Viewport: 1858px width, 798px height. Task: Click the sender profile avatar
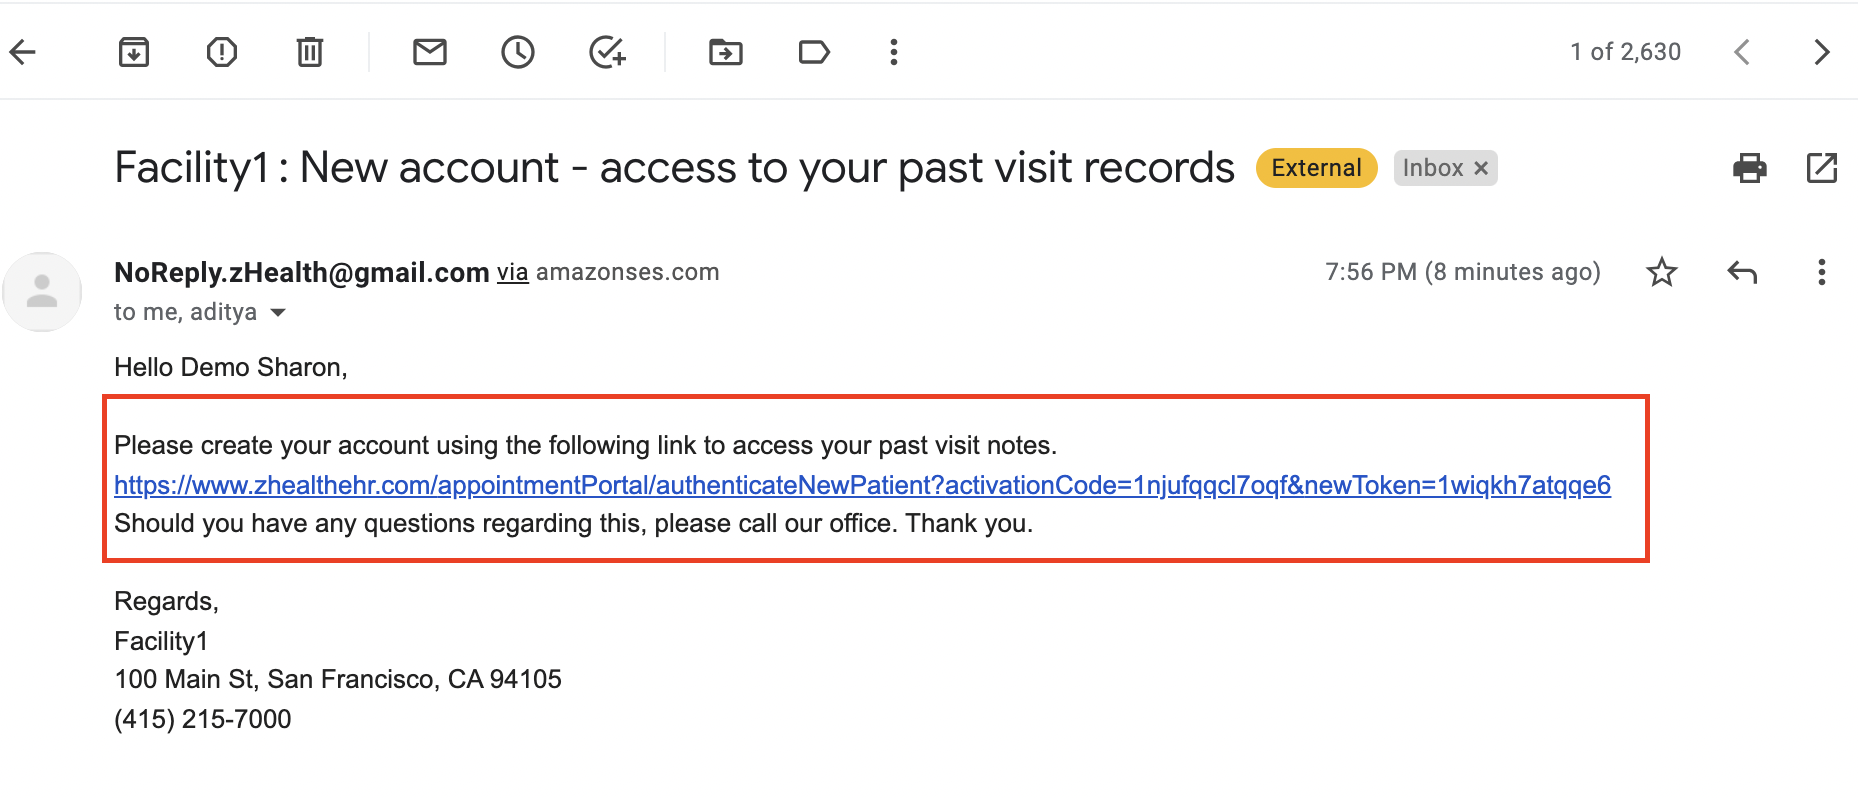point(42,292)
